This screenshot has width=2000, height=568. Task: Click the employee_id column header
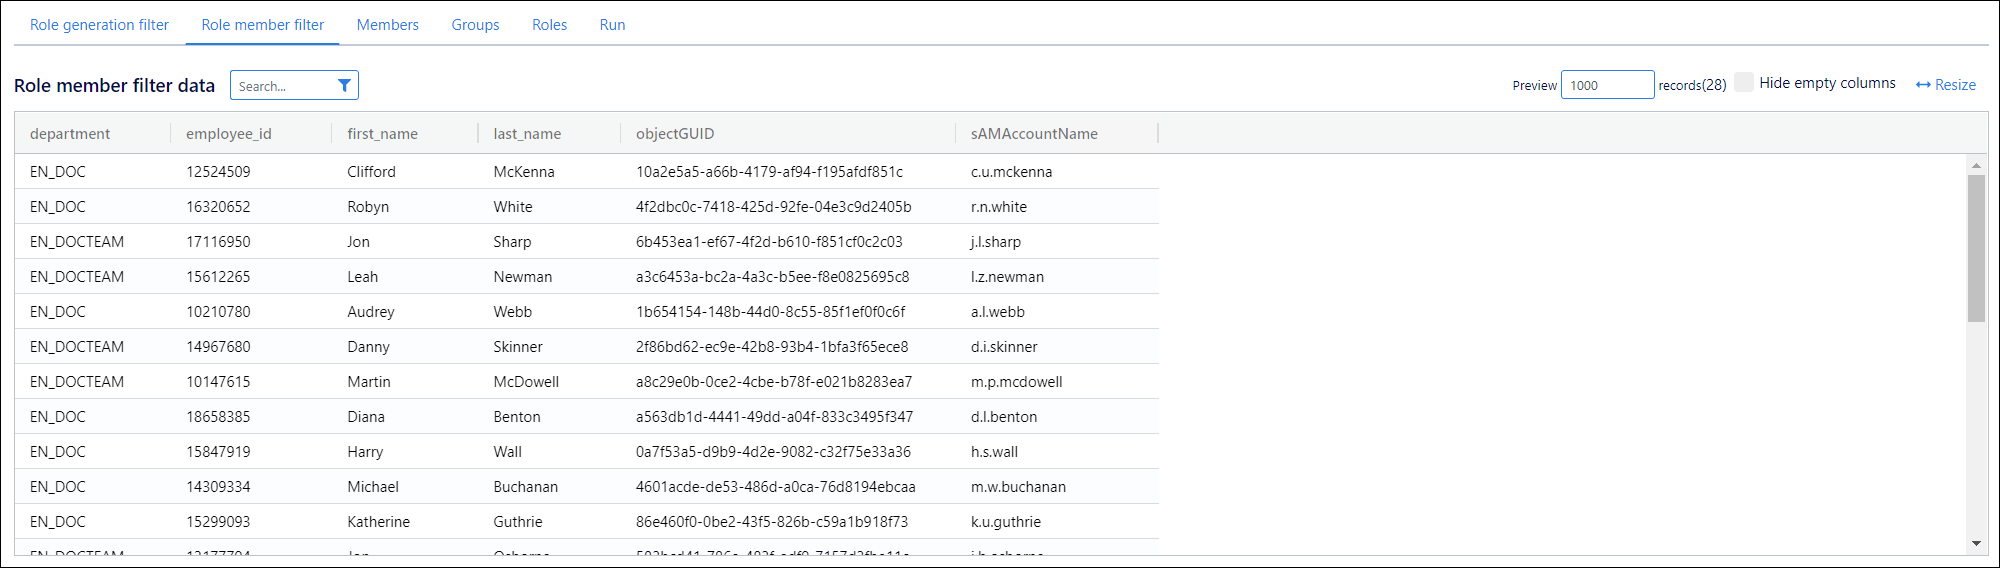tap(228, 134)
